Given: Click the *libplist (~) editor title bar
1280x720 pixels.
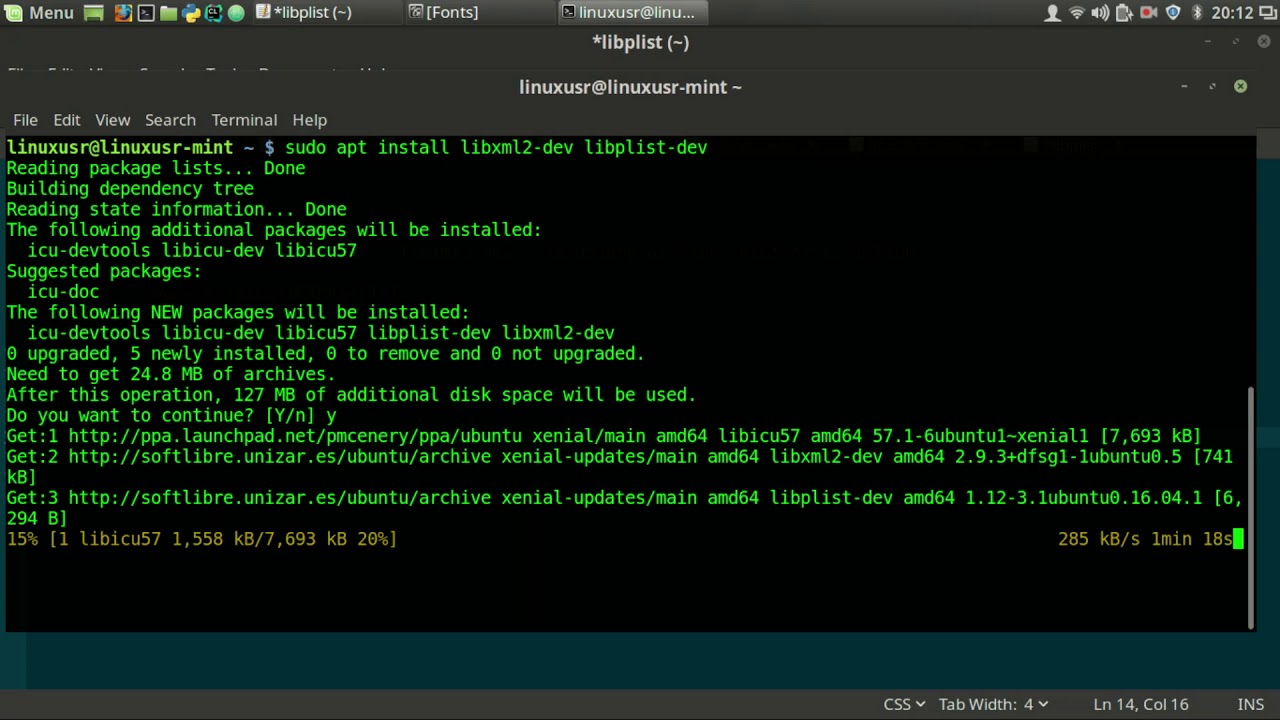Looking at the screenshot, I should point(640,42).
